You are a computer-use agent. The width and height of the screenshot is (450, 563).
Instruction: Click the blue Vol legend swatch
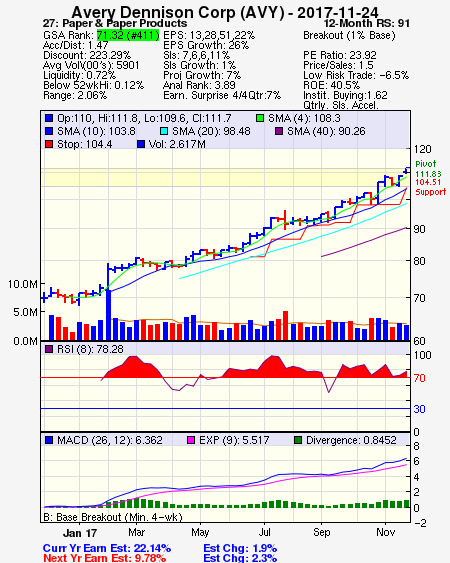pyautogui.click(x=141, y=144)
